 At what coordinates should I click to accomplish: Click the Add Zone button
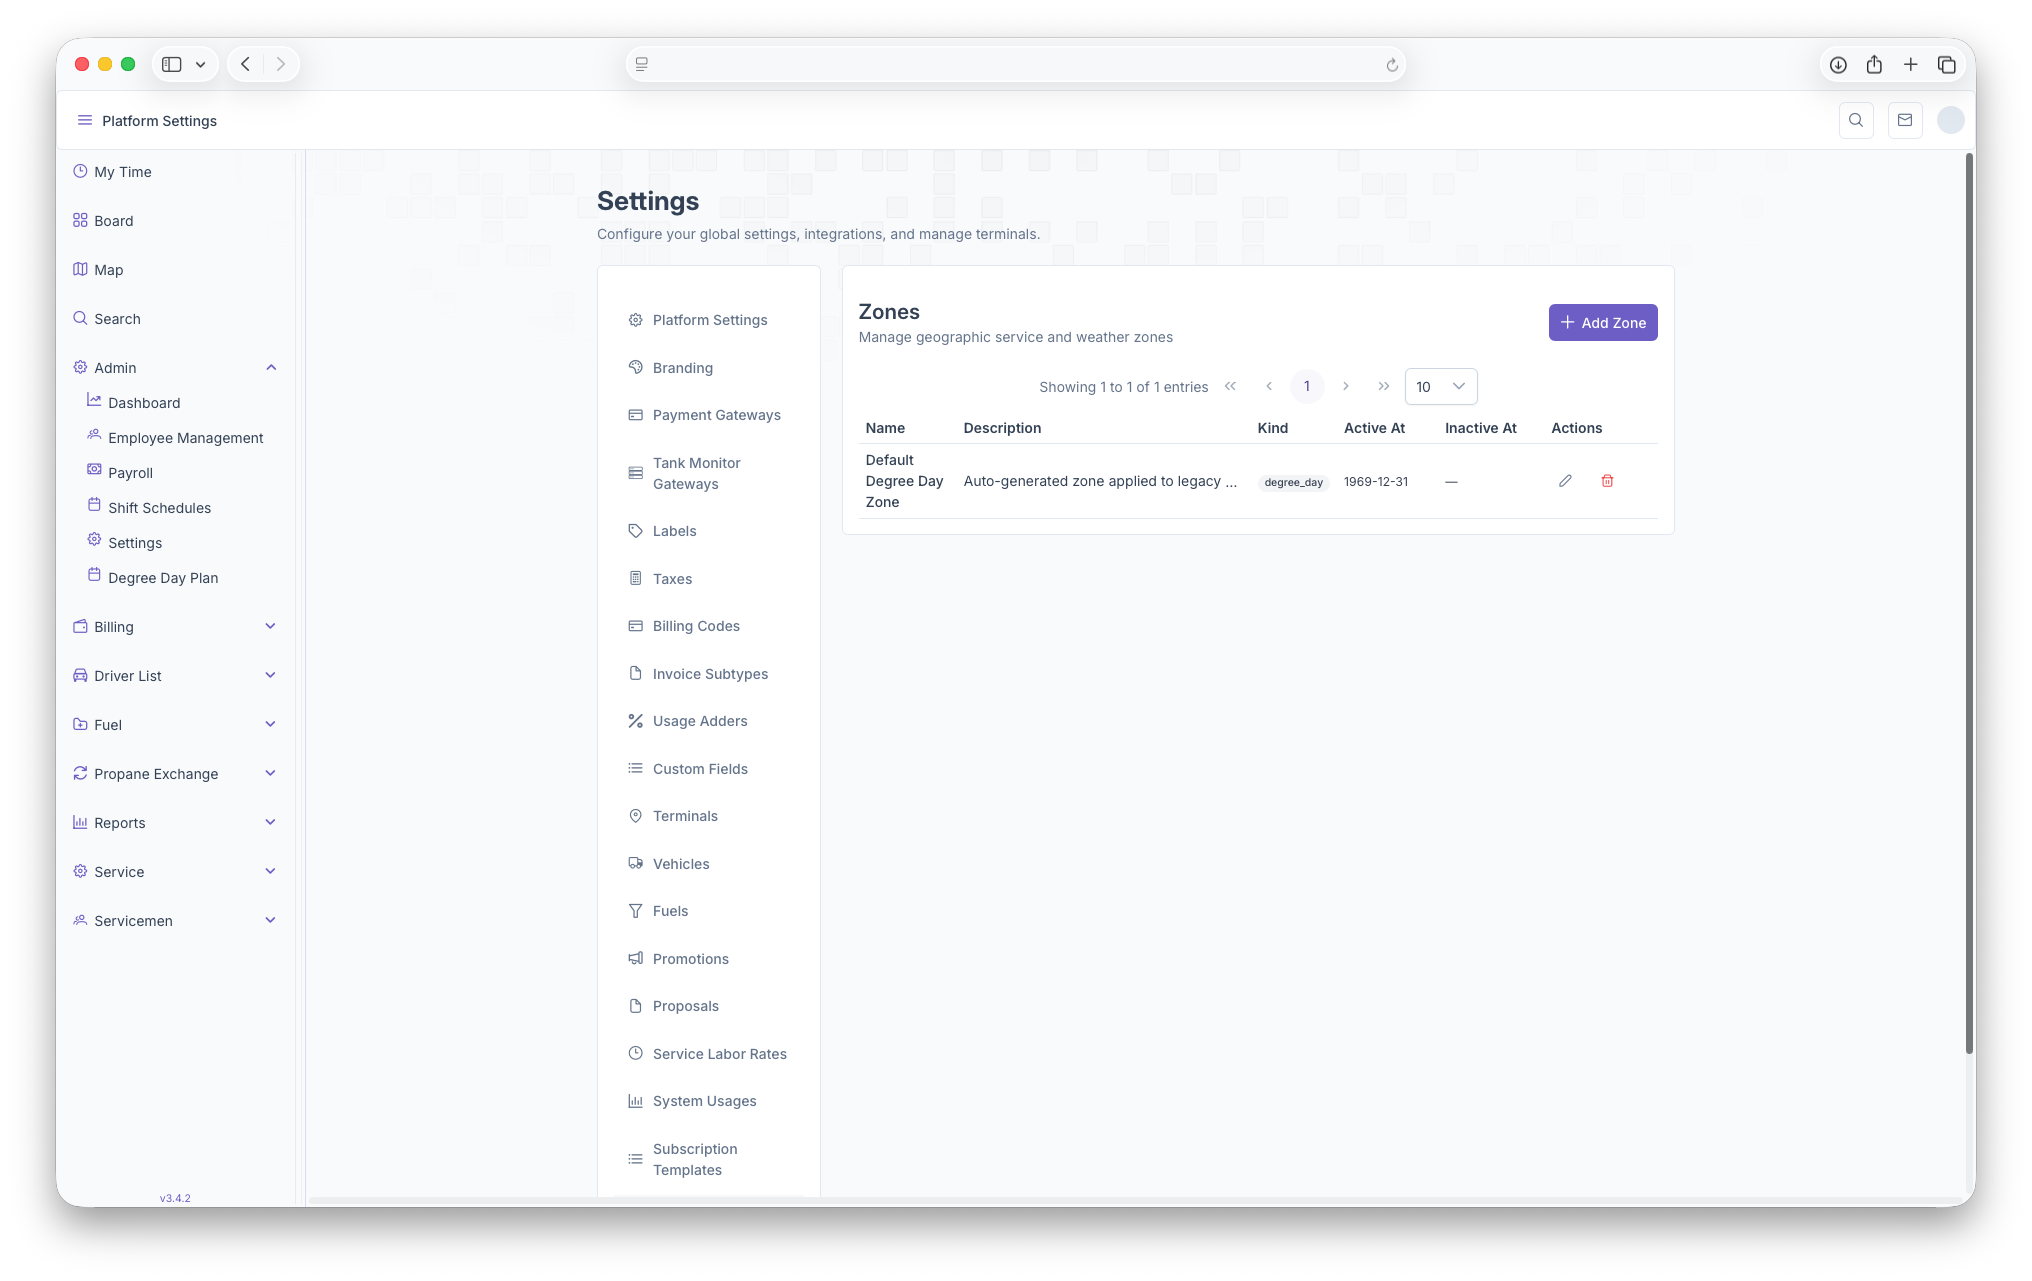pyautogui.click(x=1602, y=323)
